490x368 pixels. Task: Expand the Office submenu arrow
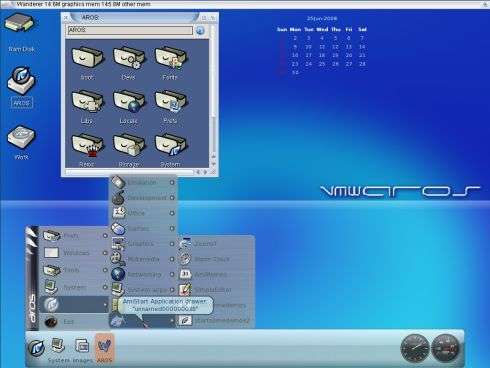[172, 213]
